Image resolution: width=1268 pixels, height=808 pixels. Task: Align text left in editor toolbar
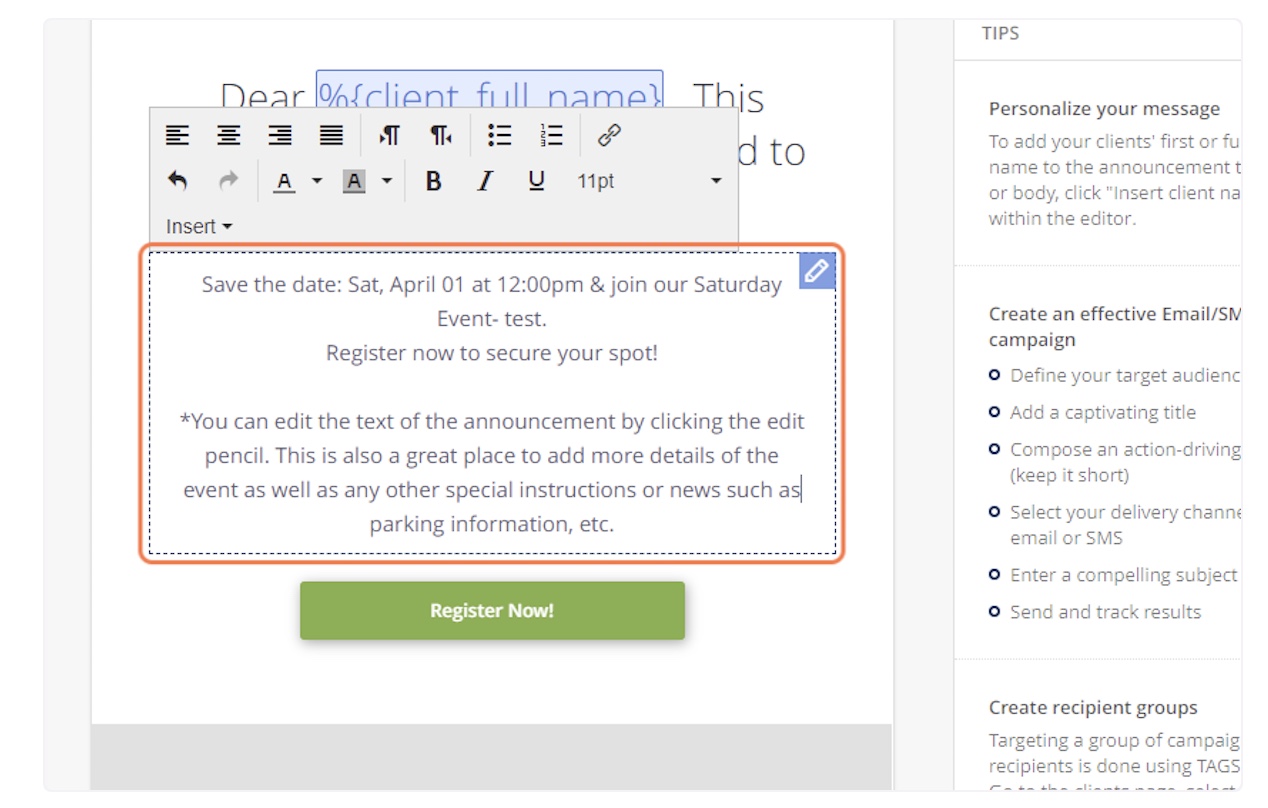tap(178, 135)
